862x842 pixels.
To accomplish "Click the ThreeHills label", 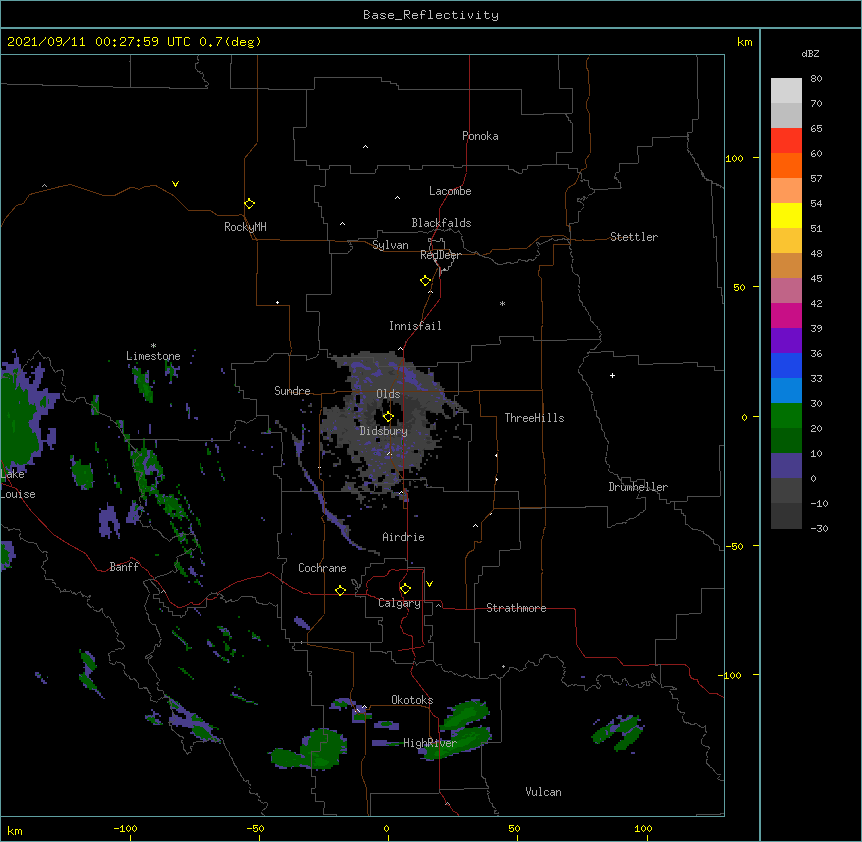I will point(534,418).
